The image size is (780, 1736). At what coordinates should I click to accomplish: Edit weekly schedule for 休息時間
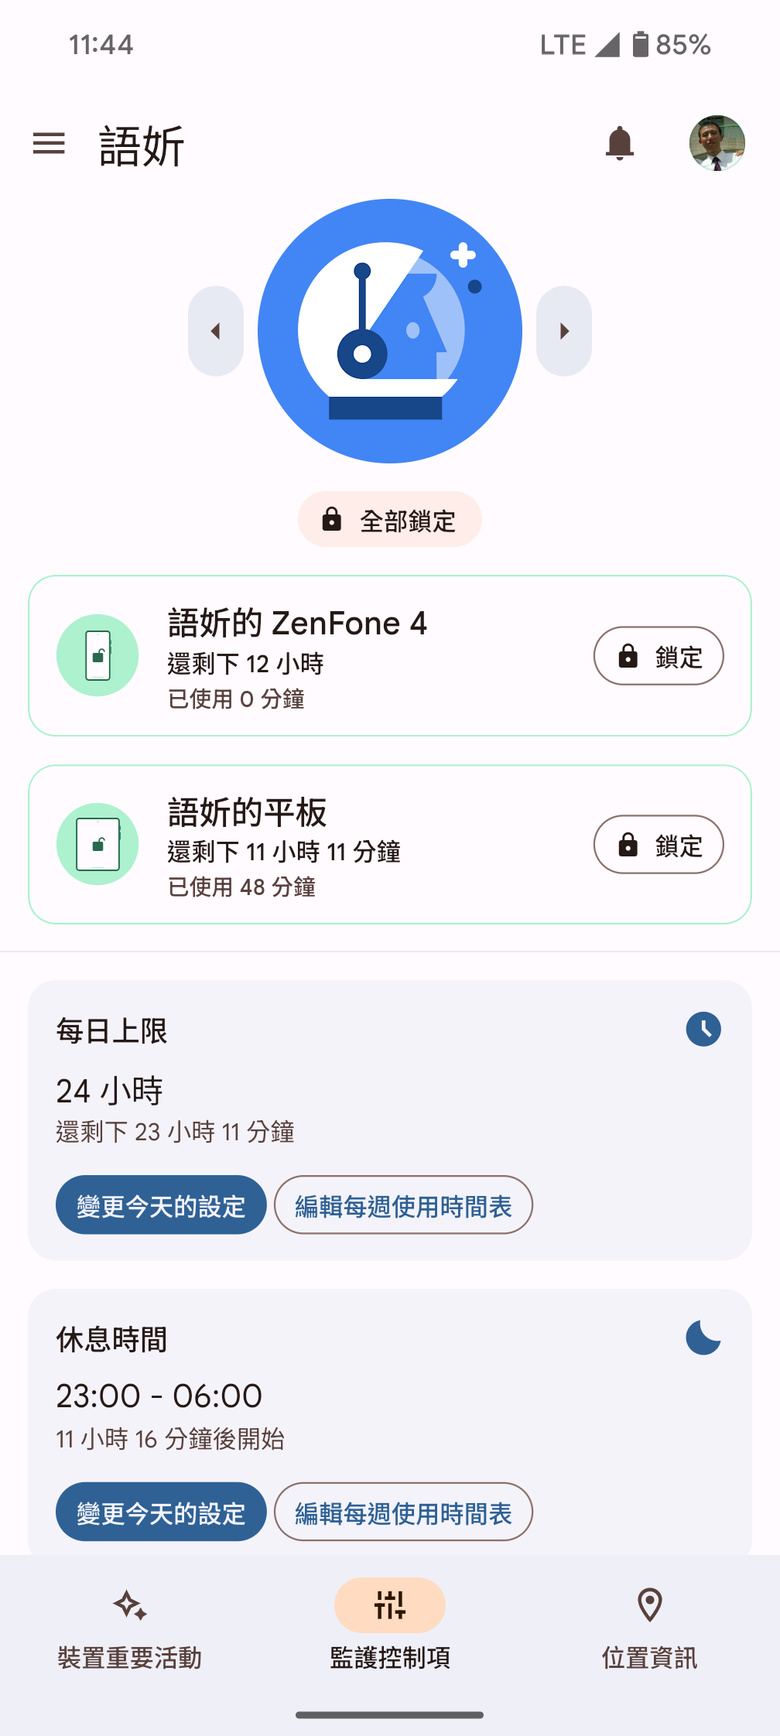(403, 1512)
